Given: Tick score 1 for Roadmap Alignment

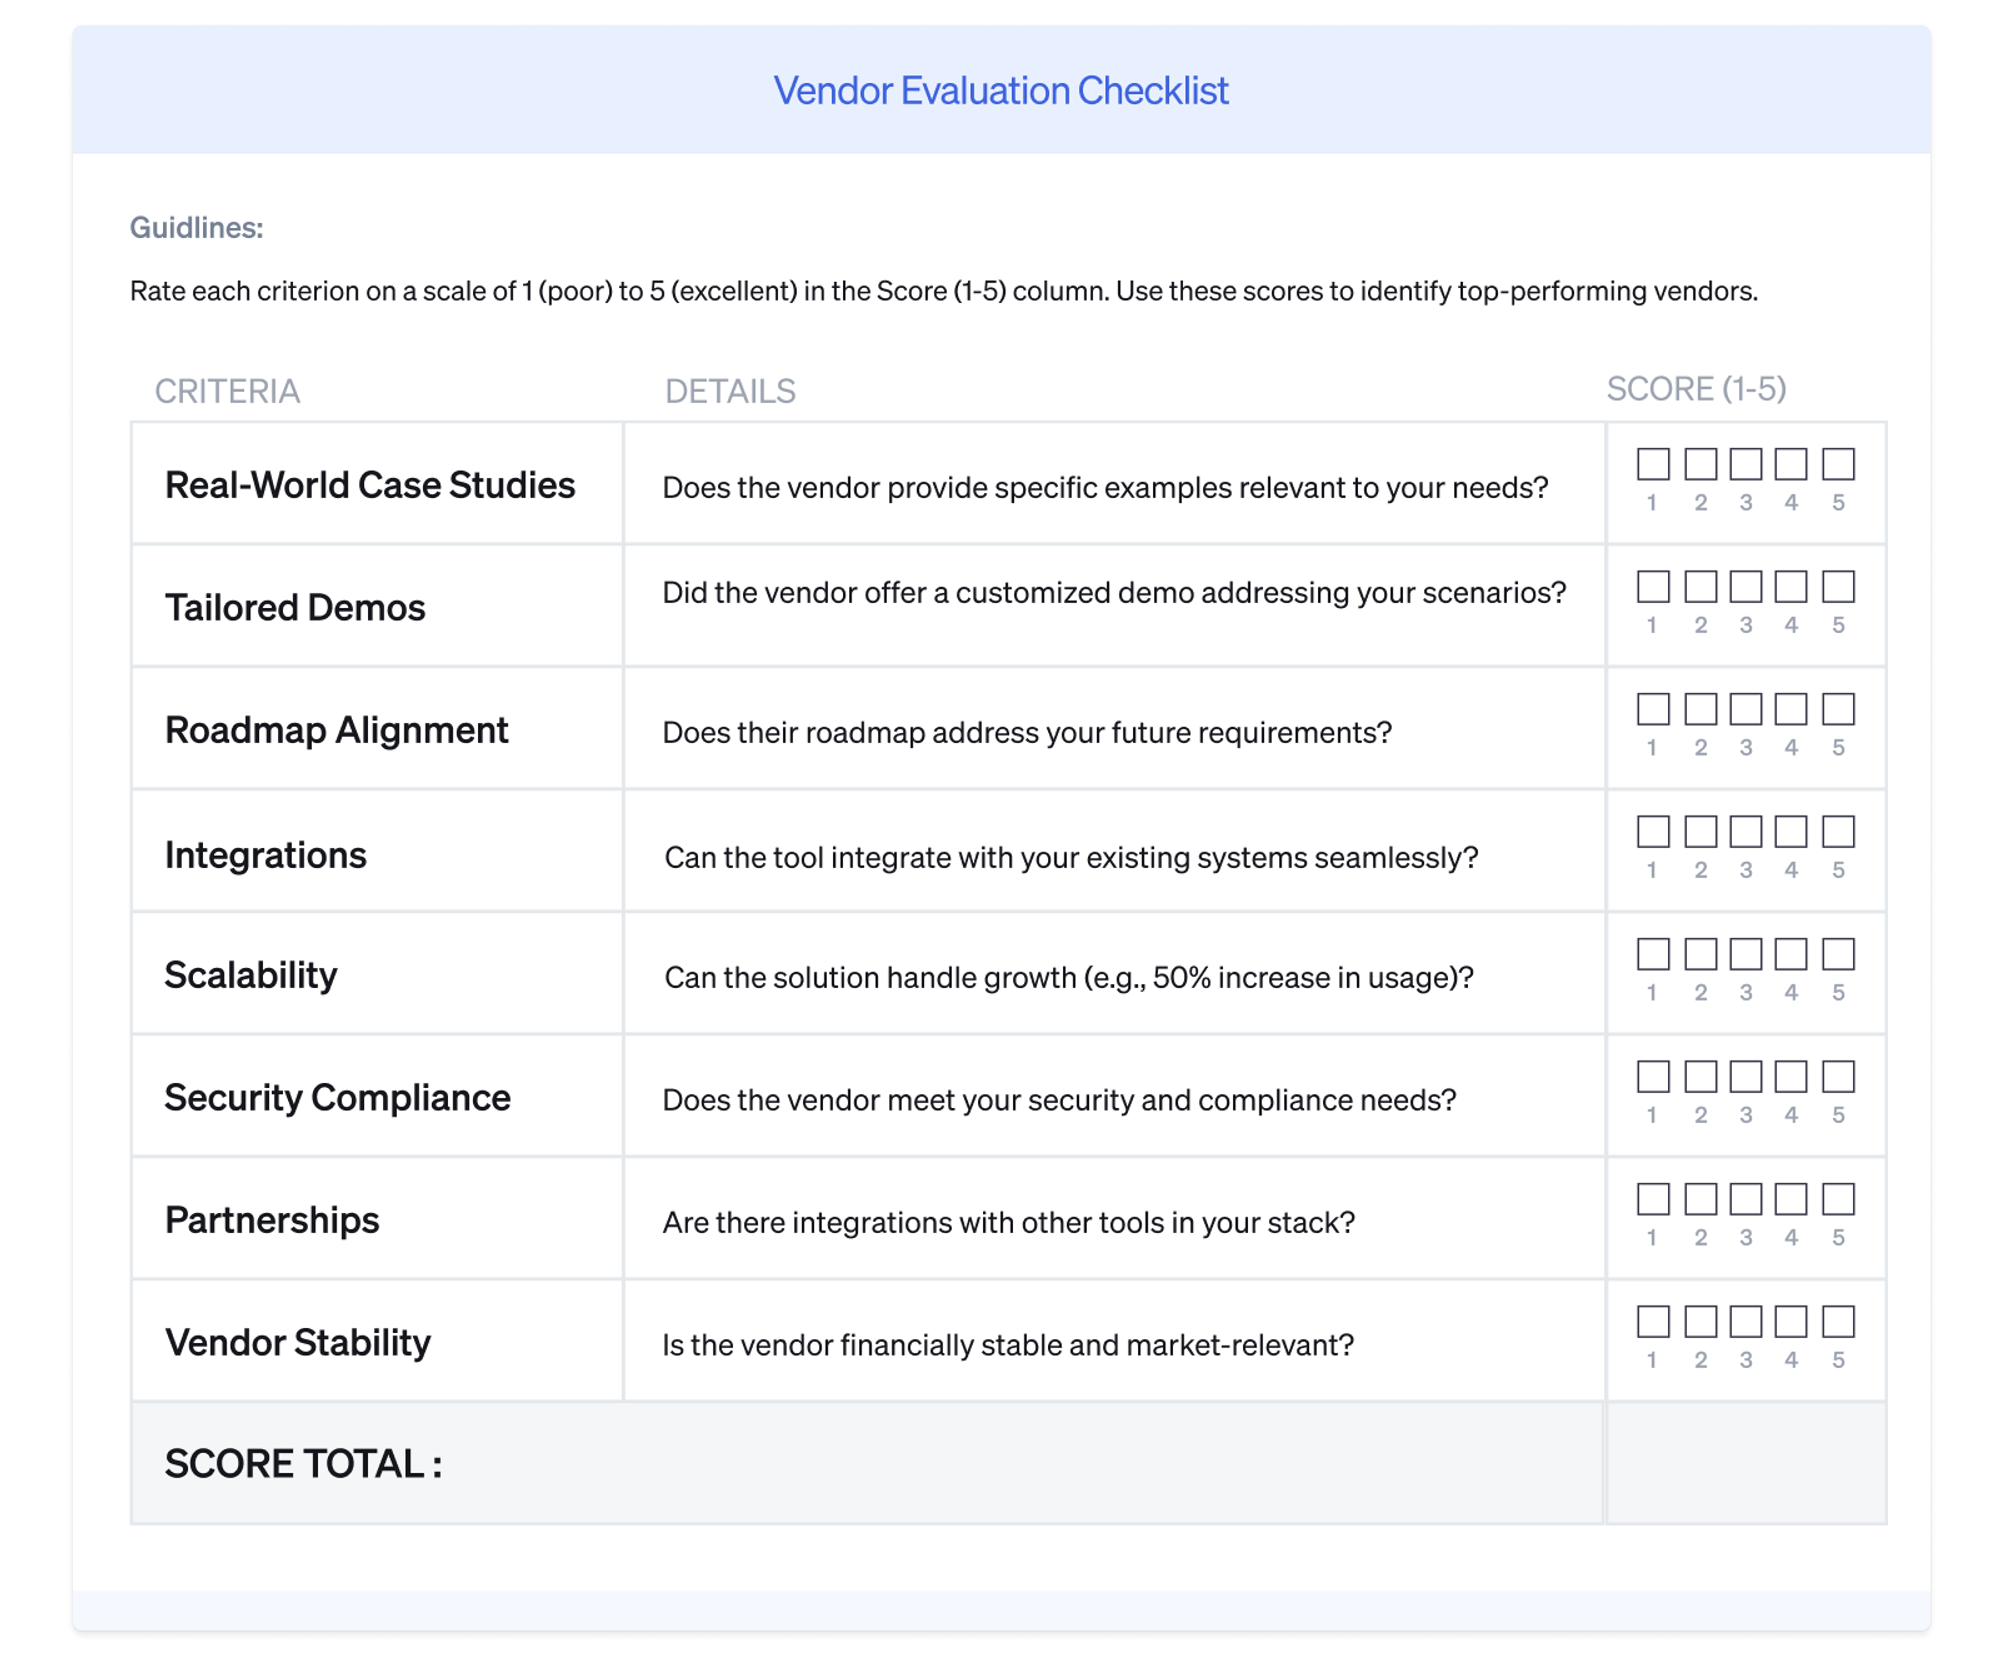Looking at the screenshot, I should pyautogui.click(x=1652, y=709).
